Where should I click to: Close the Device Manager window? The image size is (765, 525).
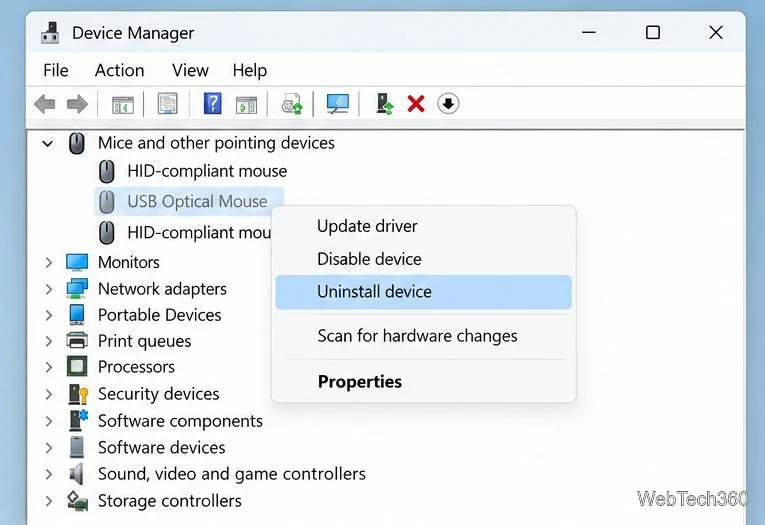click(716, 33)
